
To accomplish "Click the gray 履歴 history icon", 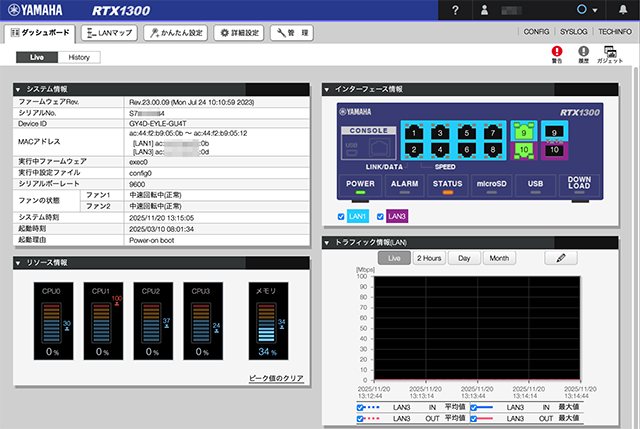I will [x=584, y=54].
